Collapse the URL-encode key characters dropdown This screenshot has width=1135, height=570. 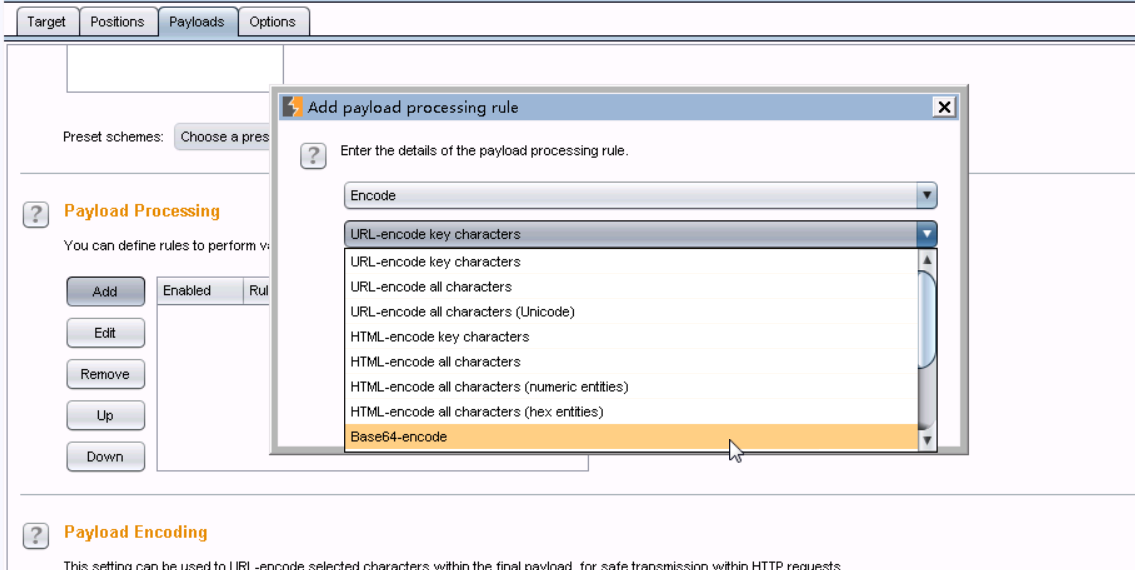coord(927,235)
